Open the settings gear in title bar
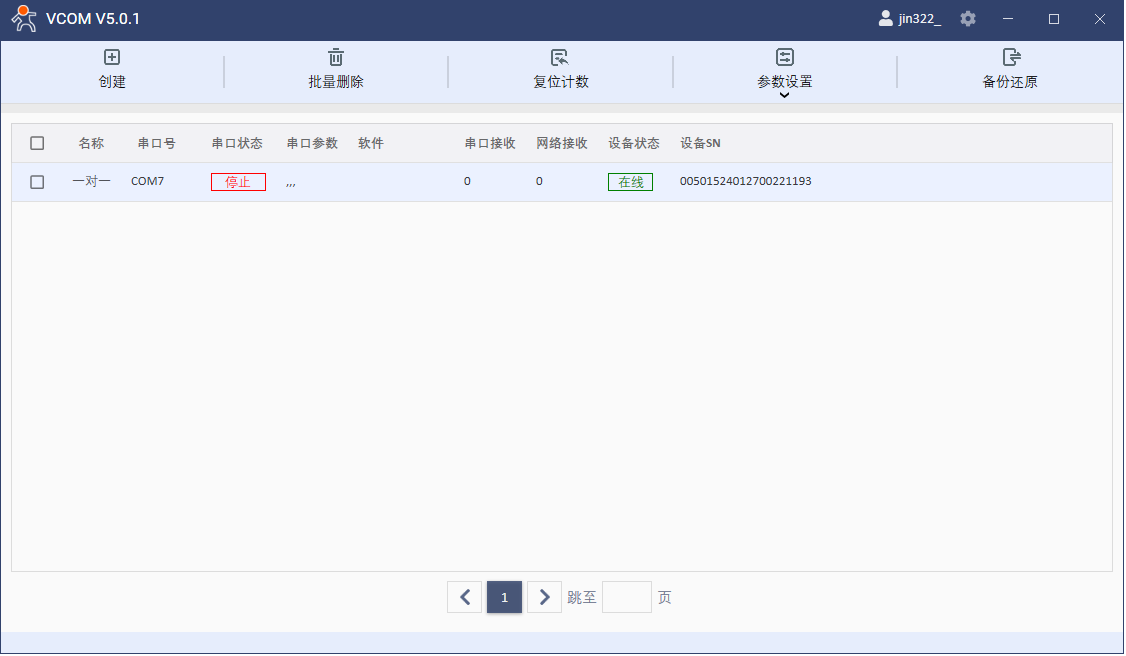The height and width of the screenshot is (656, 1126). pyautogui.click(x=968, y=19)
